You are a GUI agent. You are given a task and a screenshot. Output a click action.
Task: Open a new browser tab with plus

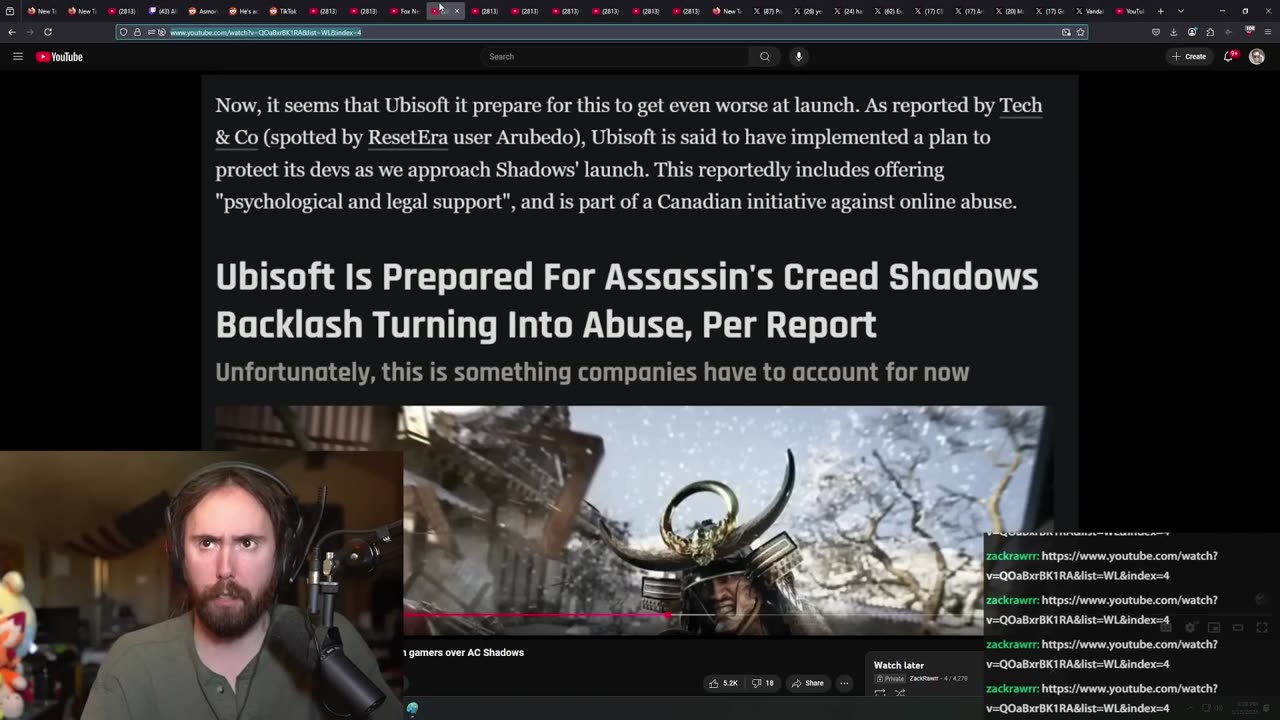coord(1160,11)
